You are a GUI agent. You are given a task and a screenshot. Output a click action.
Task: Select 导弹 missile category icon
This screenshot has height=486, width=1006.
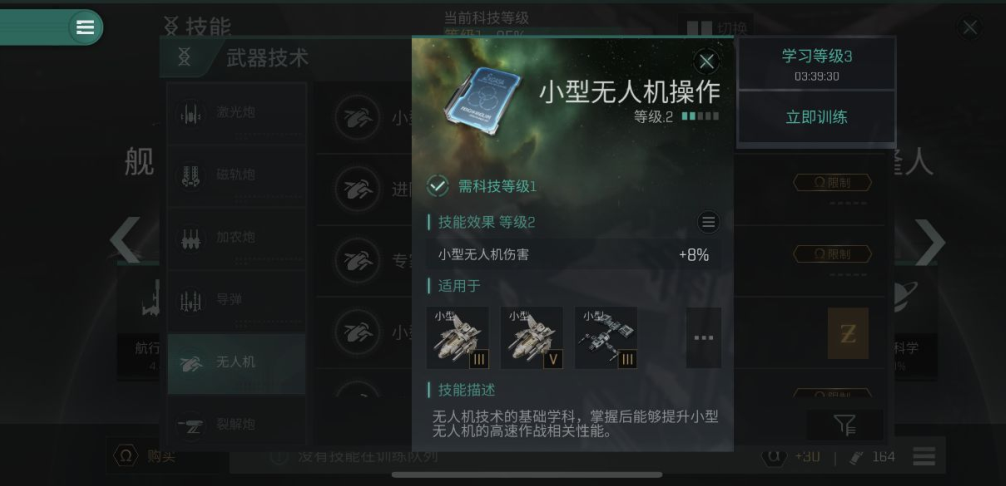(191, 300)
